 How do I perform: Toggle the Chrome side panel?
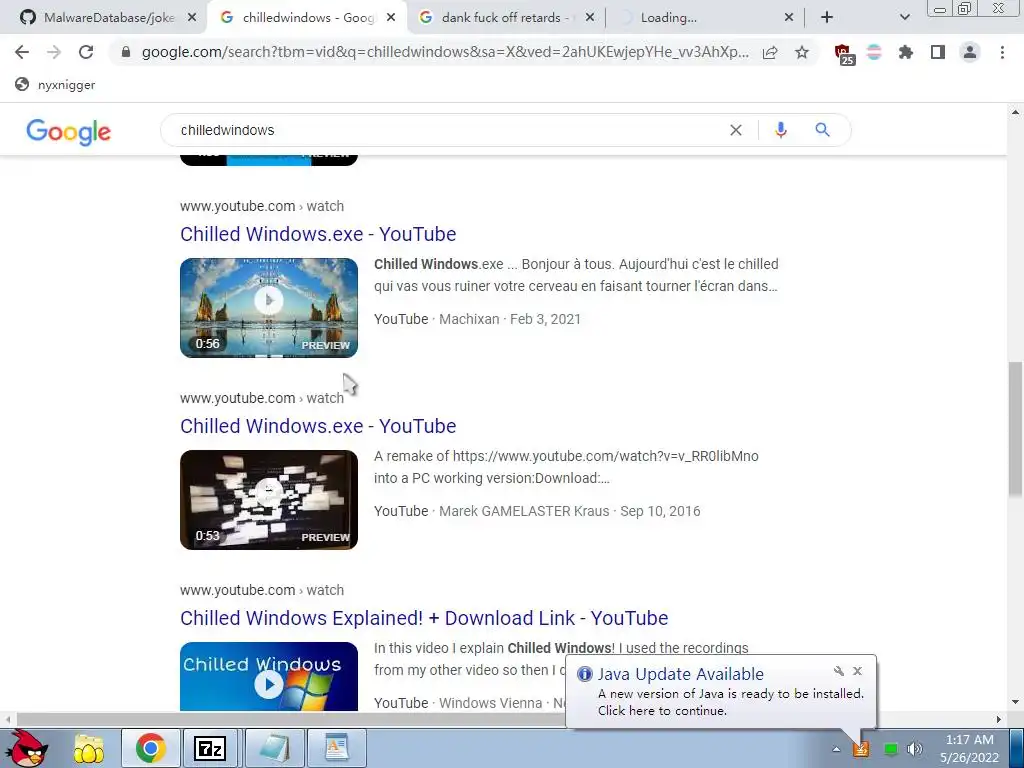pos(938,52)
